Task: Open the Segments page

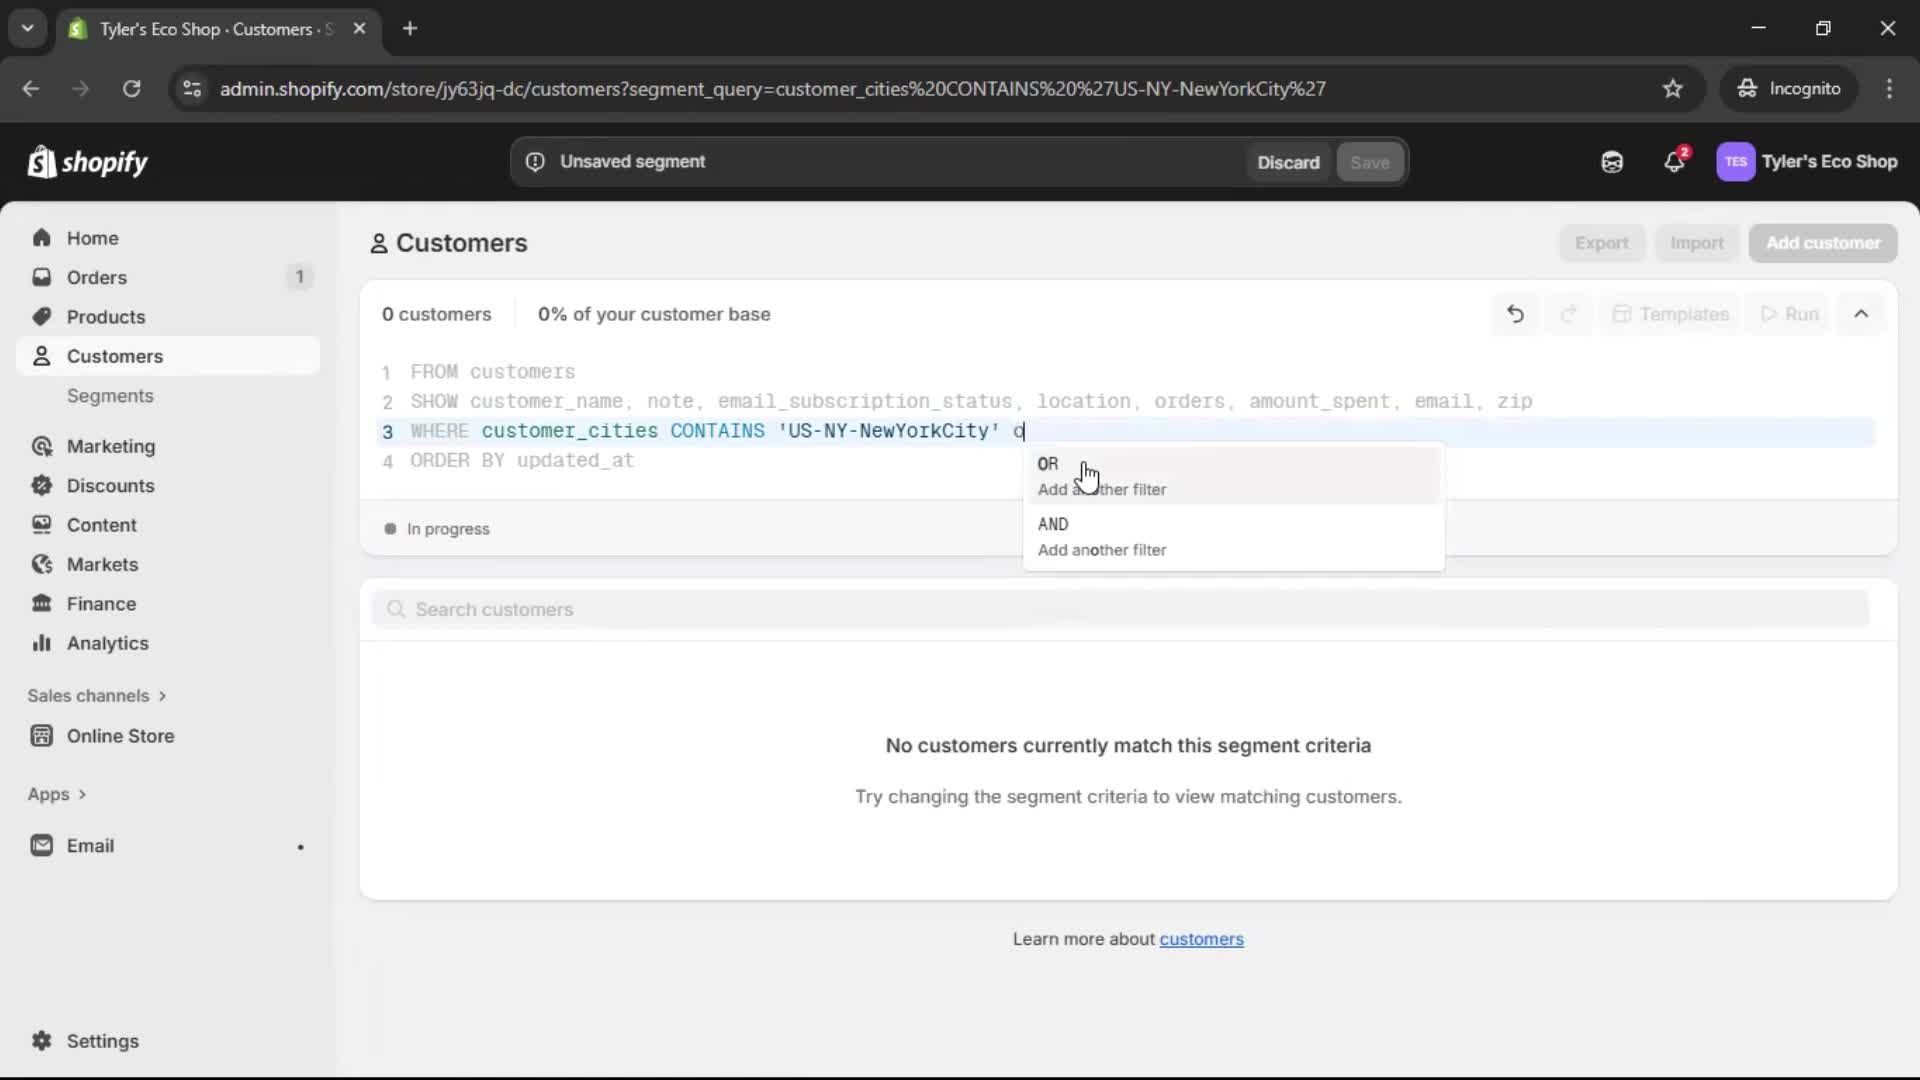Action: pyautogui.click(x=110, y=396)
